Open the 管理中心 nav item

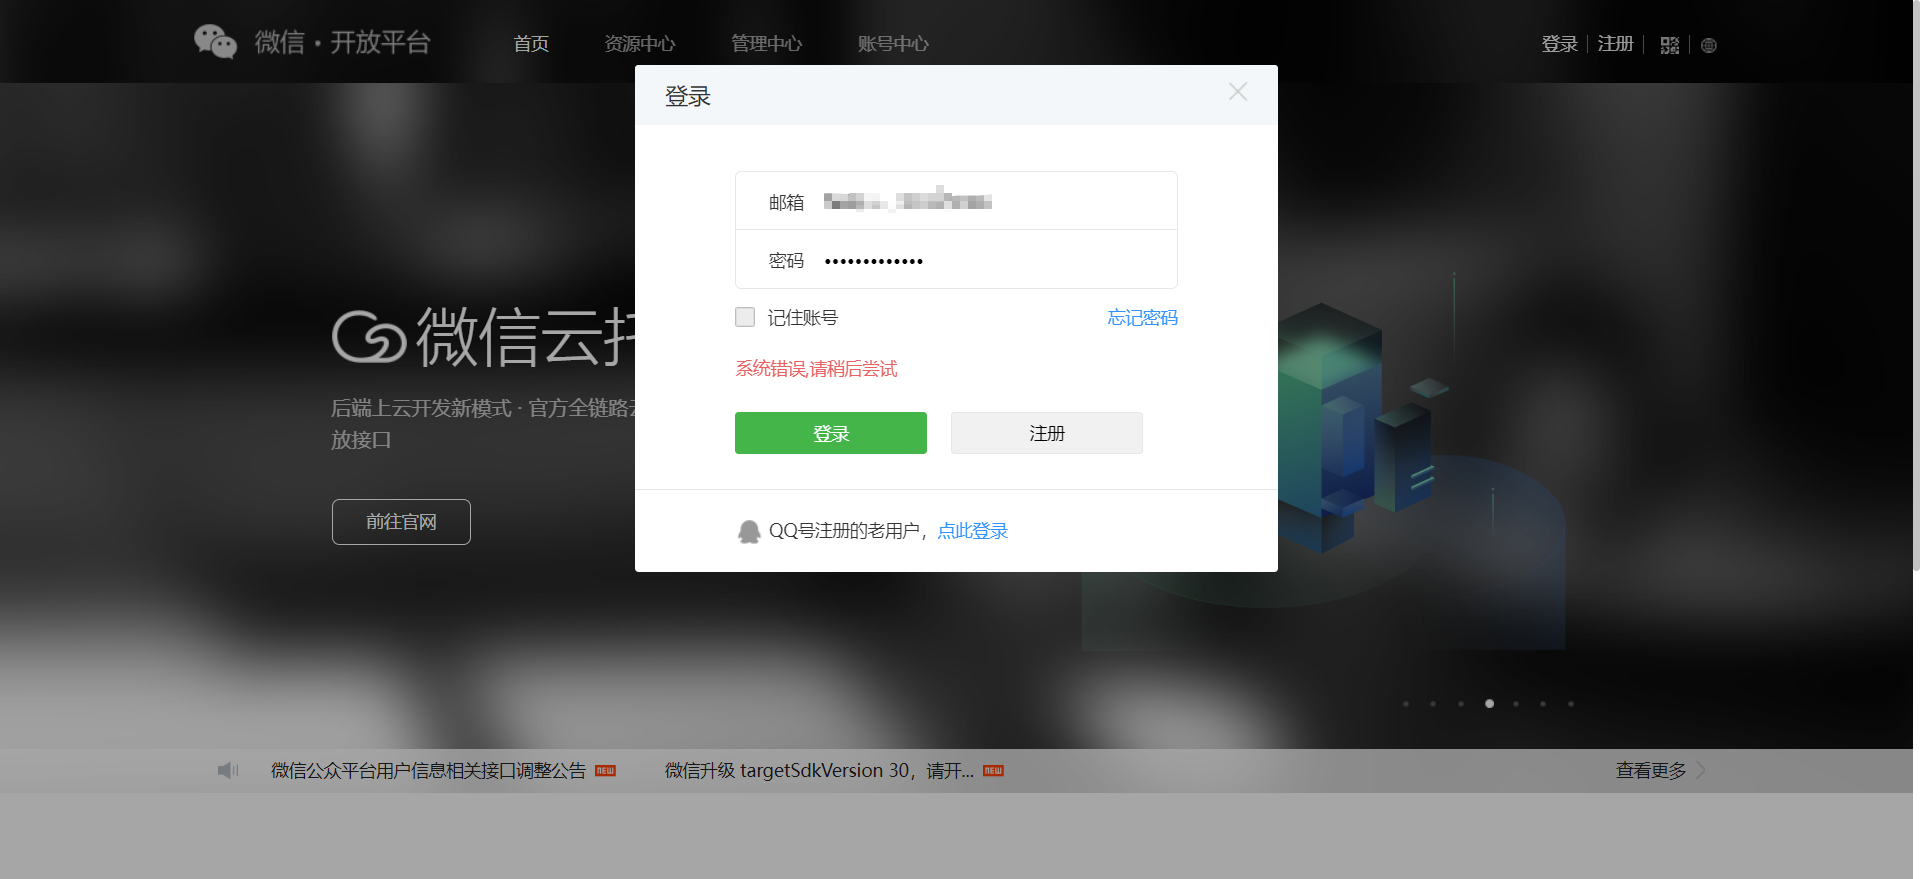pyautogui.click(x=767, y=44)
